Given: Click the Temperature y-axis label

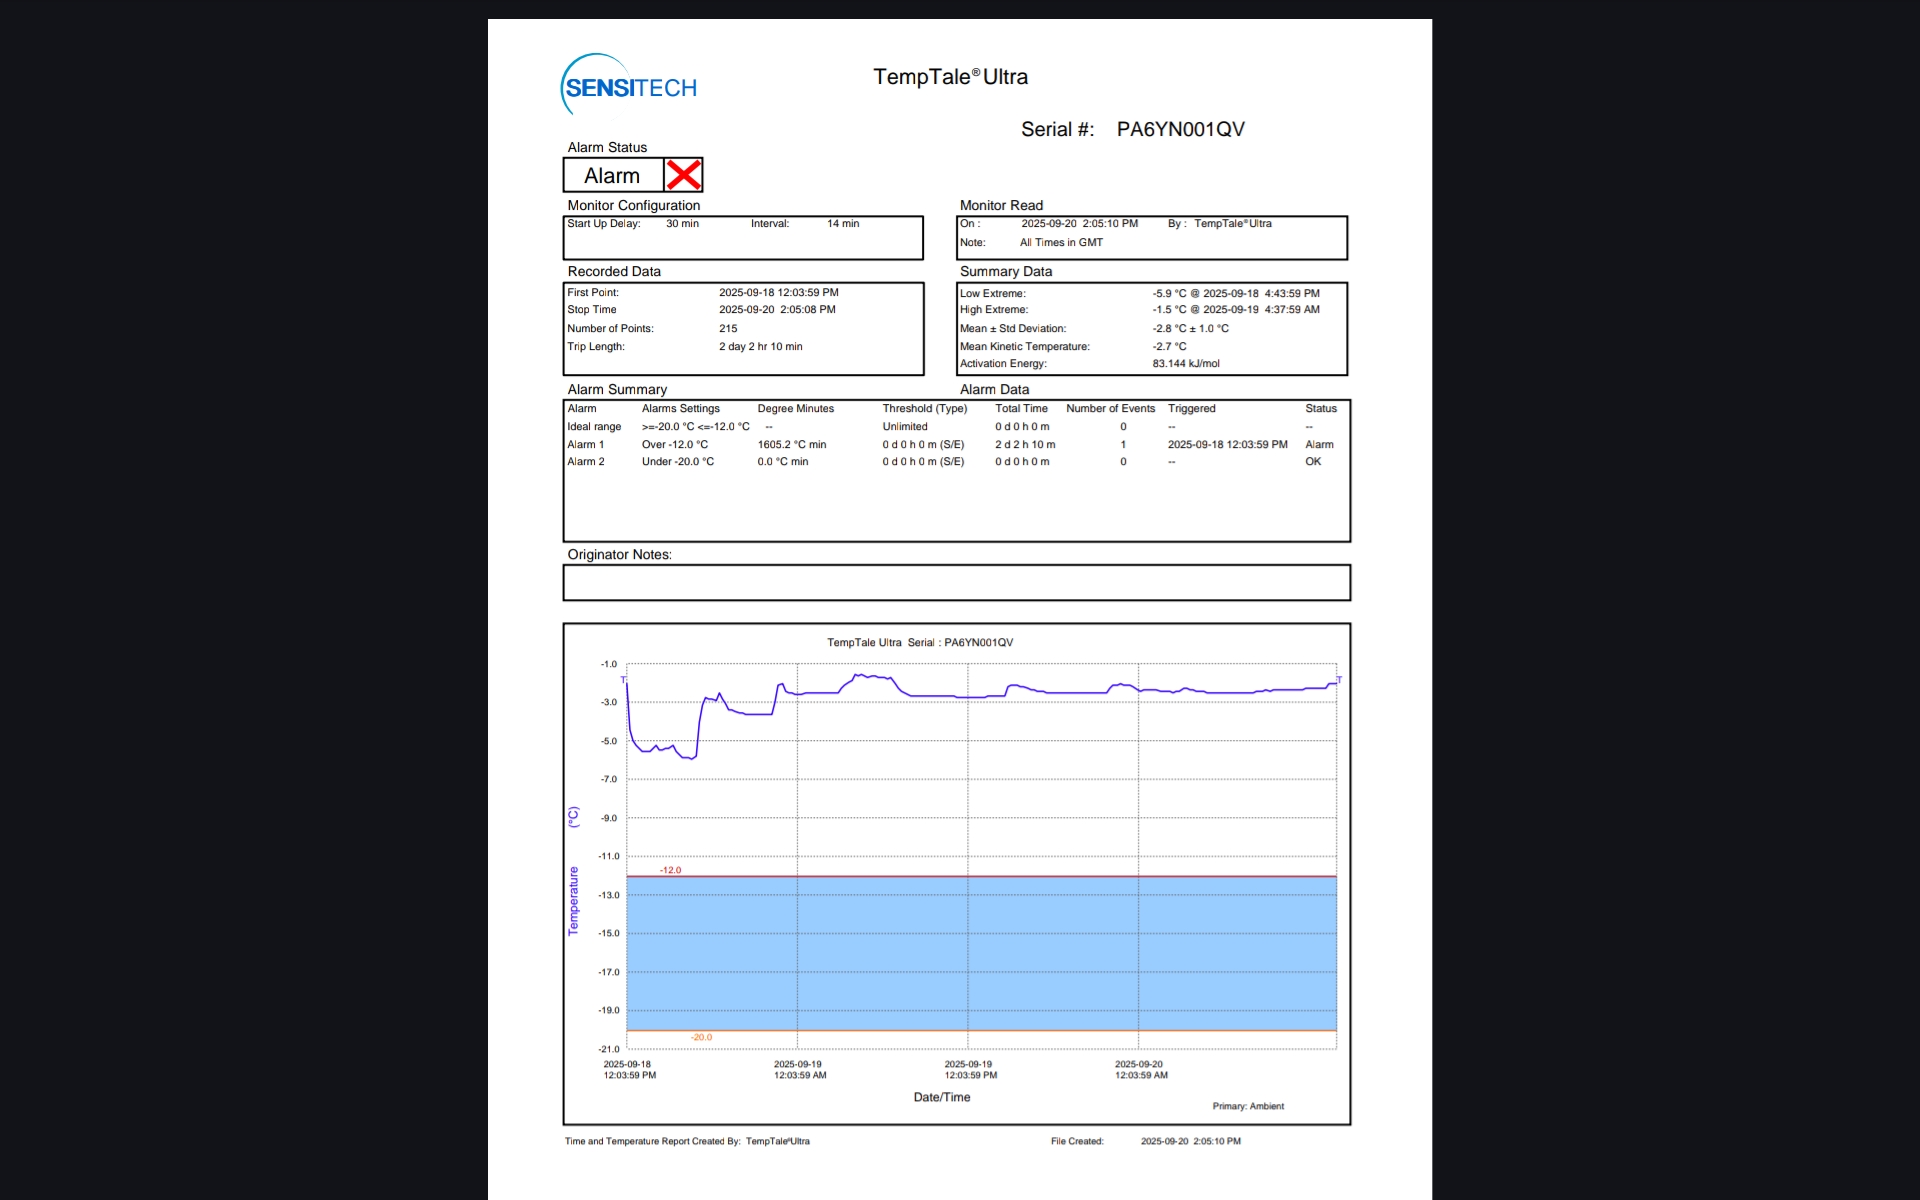Looking at the screenshot, I should point(573,900).
